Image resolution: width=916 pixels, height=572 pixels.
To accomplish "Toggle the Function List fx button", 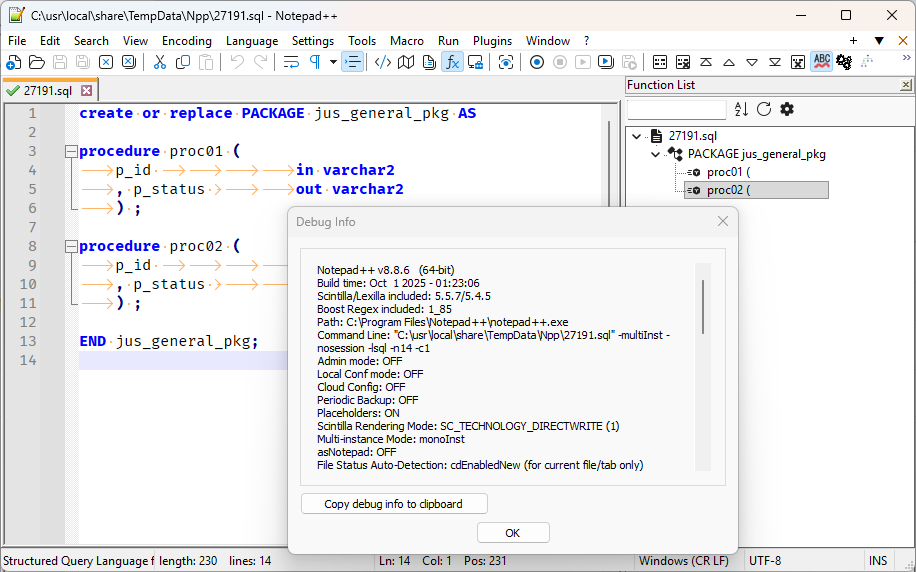I will 452,62.
